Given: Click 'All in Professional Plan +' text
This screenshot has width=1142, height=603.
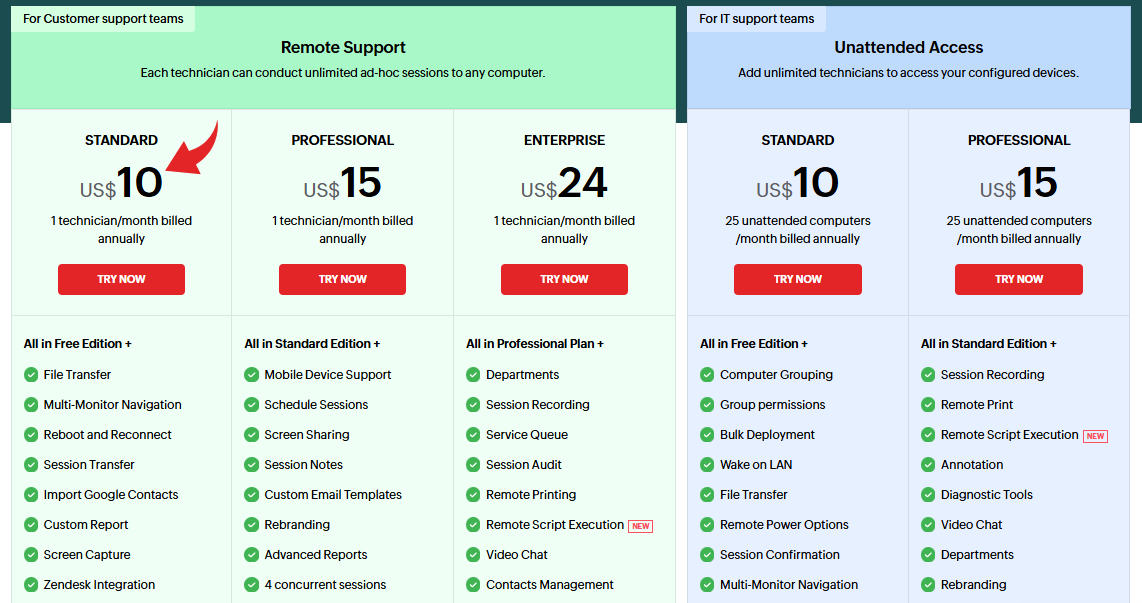Looking at the screenshot, I should (535, 344).
